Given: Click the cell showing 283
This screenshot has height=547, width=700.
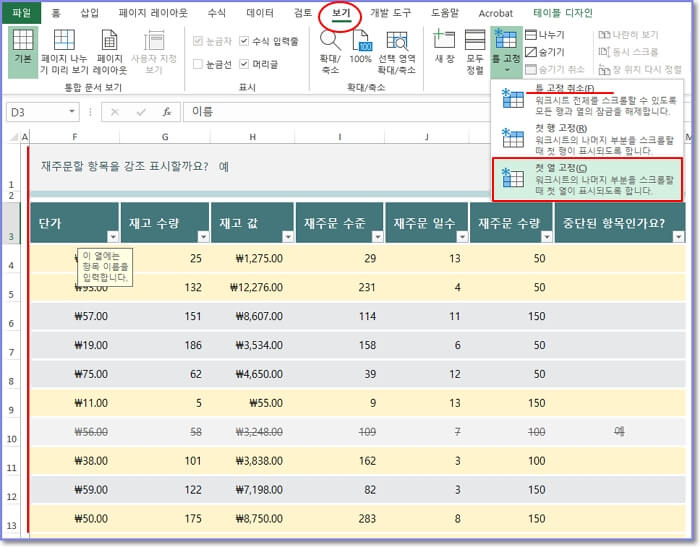Looking at the screenshot, I should pyautogui.click(x=340, y=518).
